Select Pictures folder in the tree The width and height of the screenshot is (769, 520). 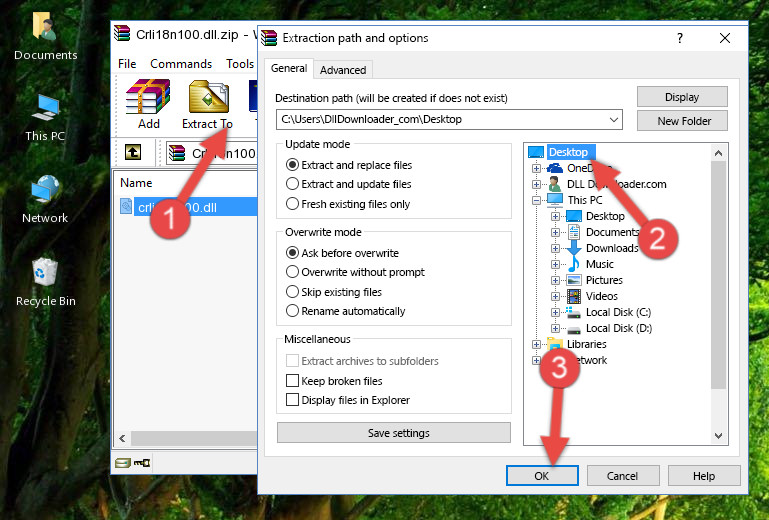[595, 280]
